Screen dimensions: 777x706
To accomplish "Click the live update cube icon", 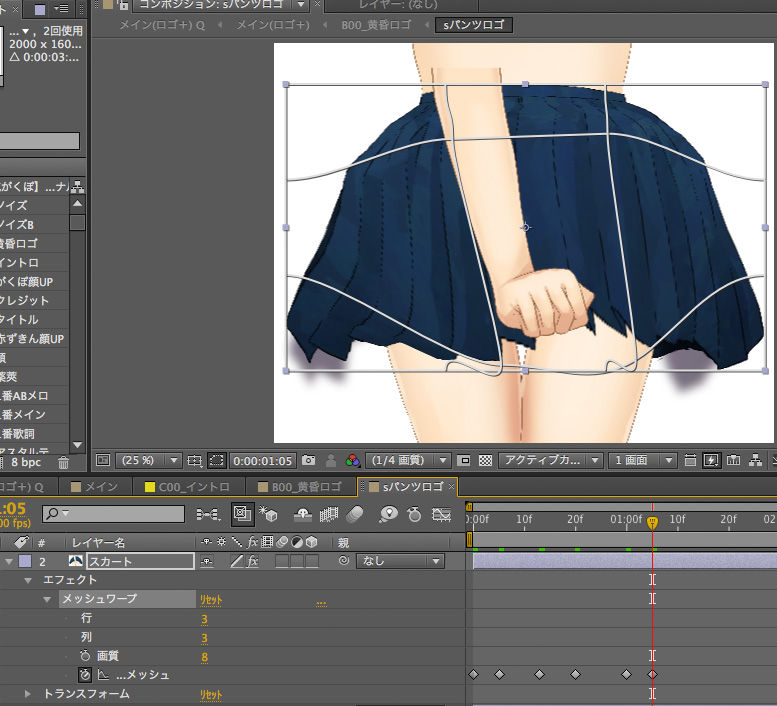I will 268,514.
